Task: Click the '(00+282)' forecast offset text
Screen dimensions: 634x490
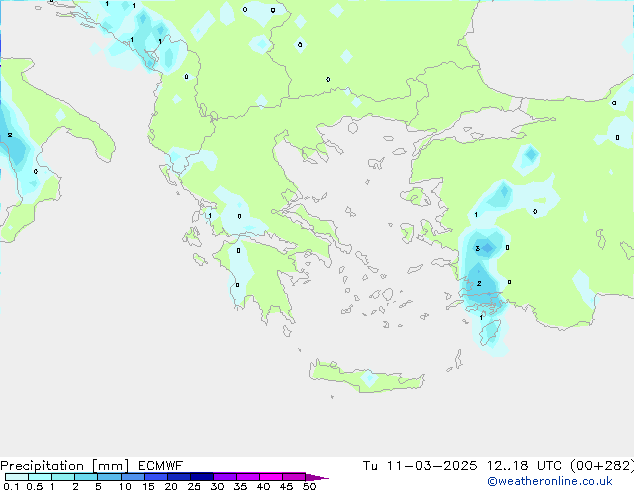Action: pyautogui.click(x=602, y=466)
